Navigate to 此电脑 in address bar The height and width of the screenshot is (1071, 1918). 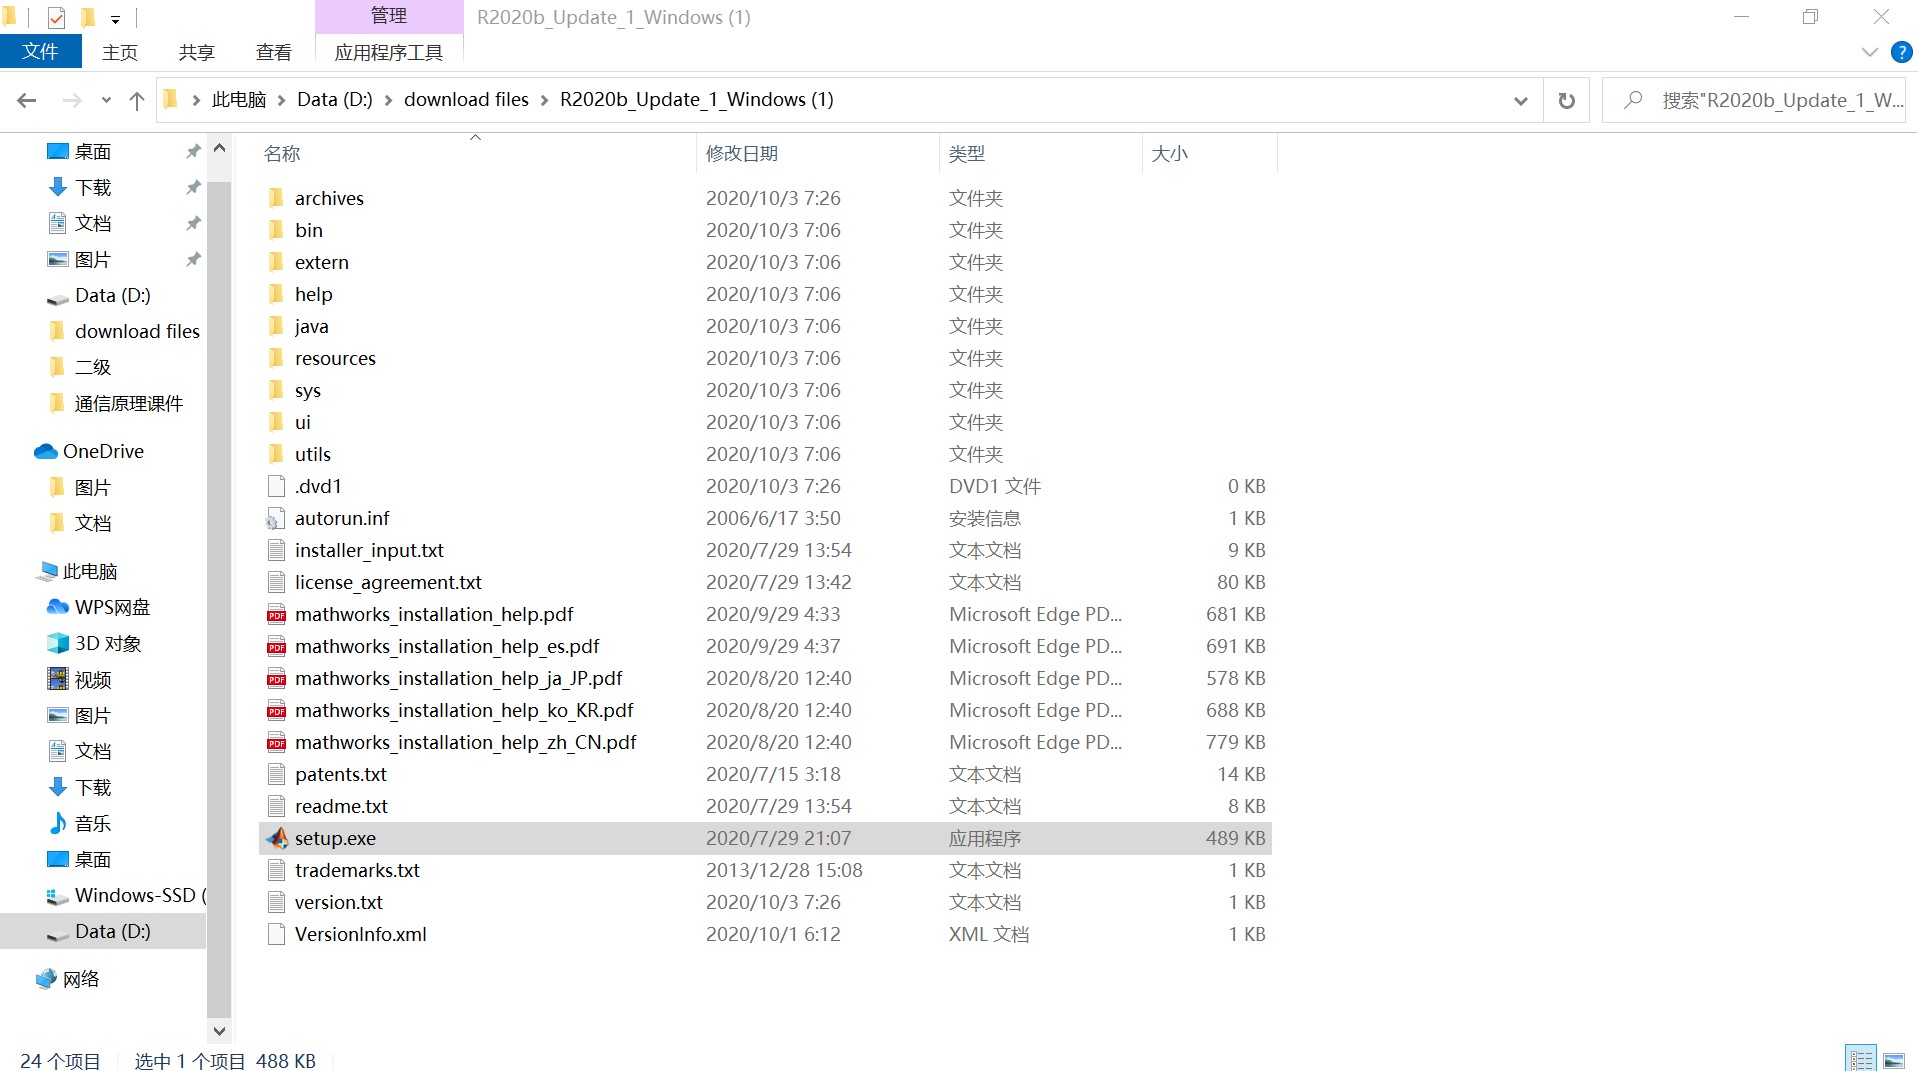click(x=239, y=100)
